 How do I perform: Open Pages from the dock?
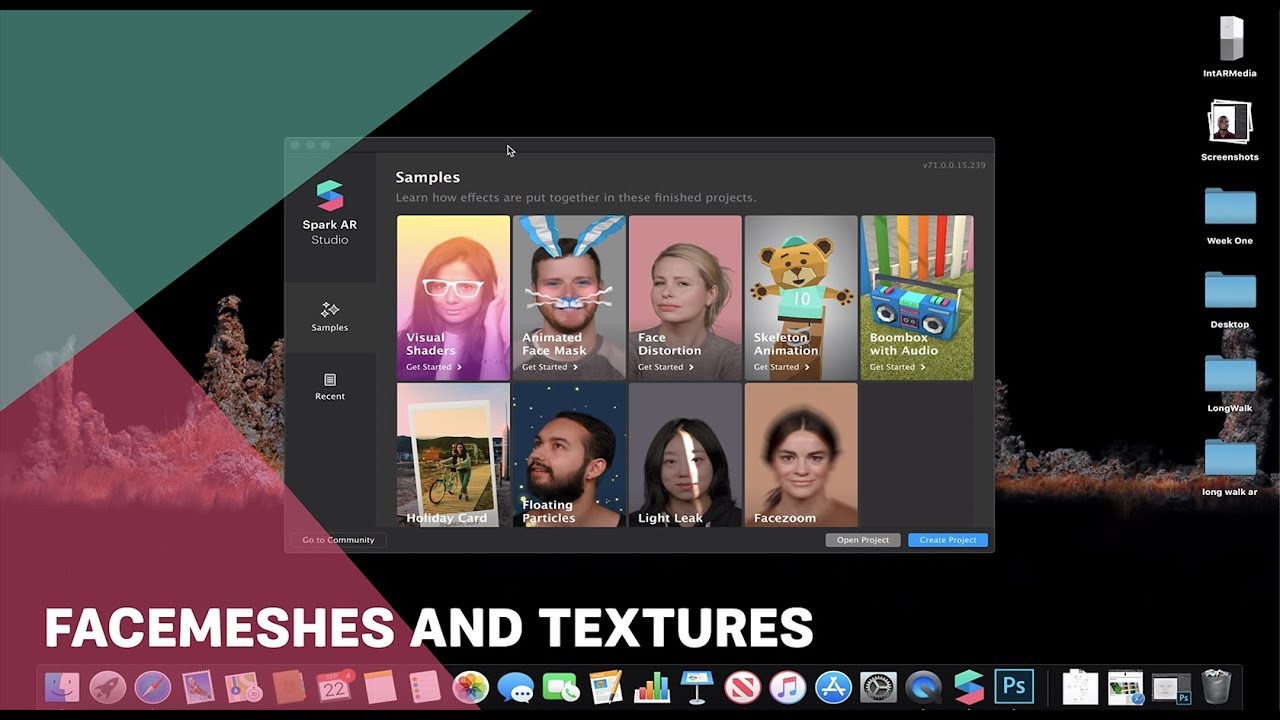point(606,687)
